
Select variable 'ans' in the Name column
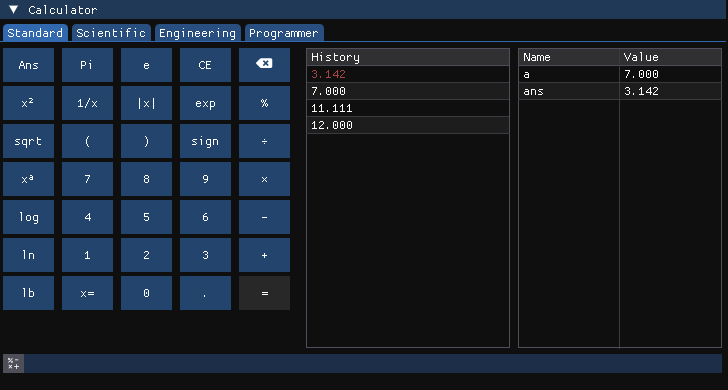569,91
